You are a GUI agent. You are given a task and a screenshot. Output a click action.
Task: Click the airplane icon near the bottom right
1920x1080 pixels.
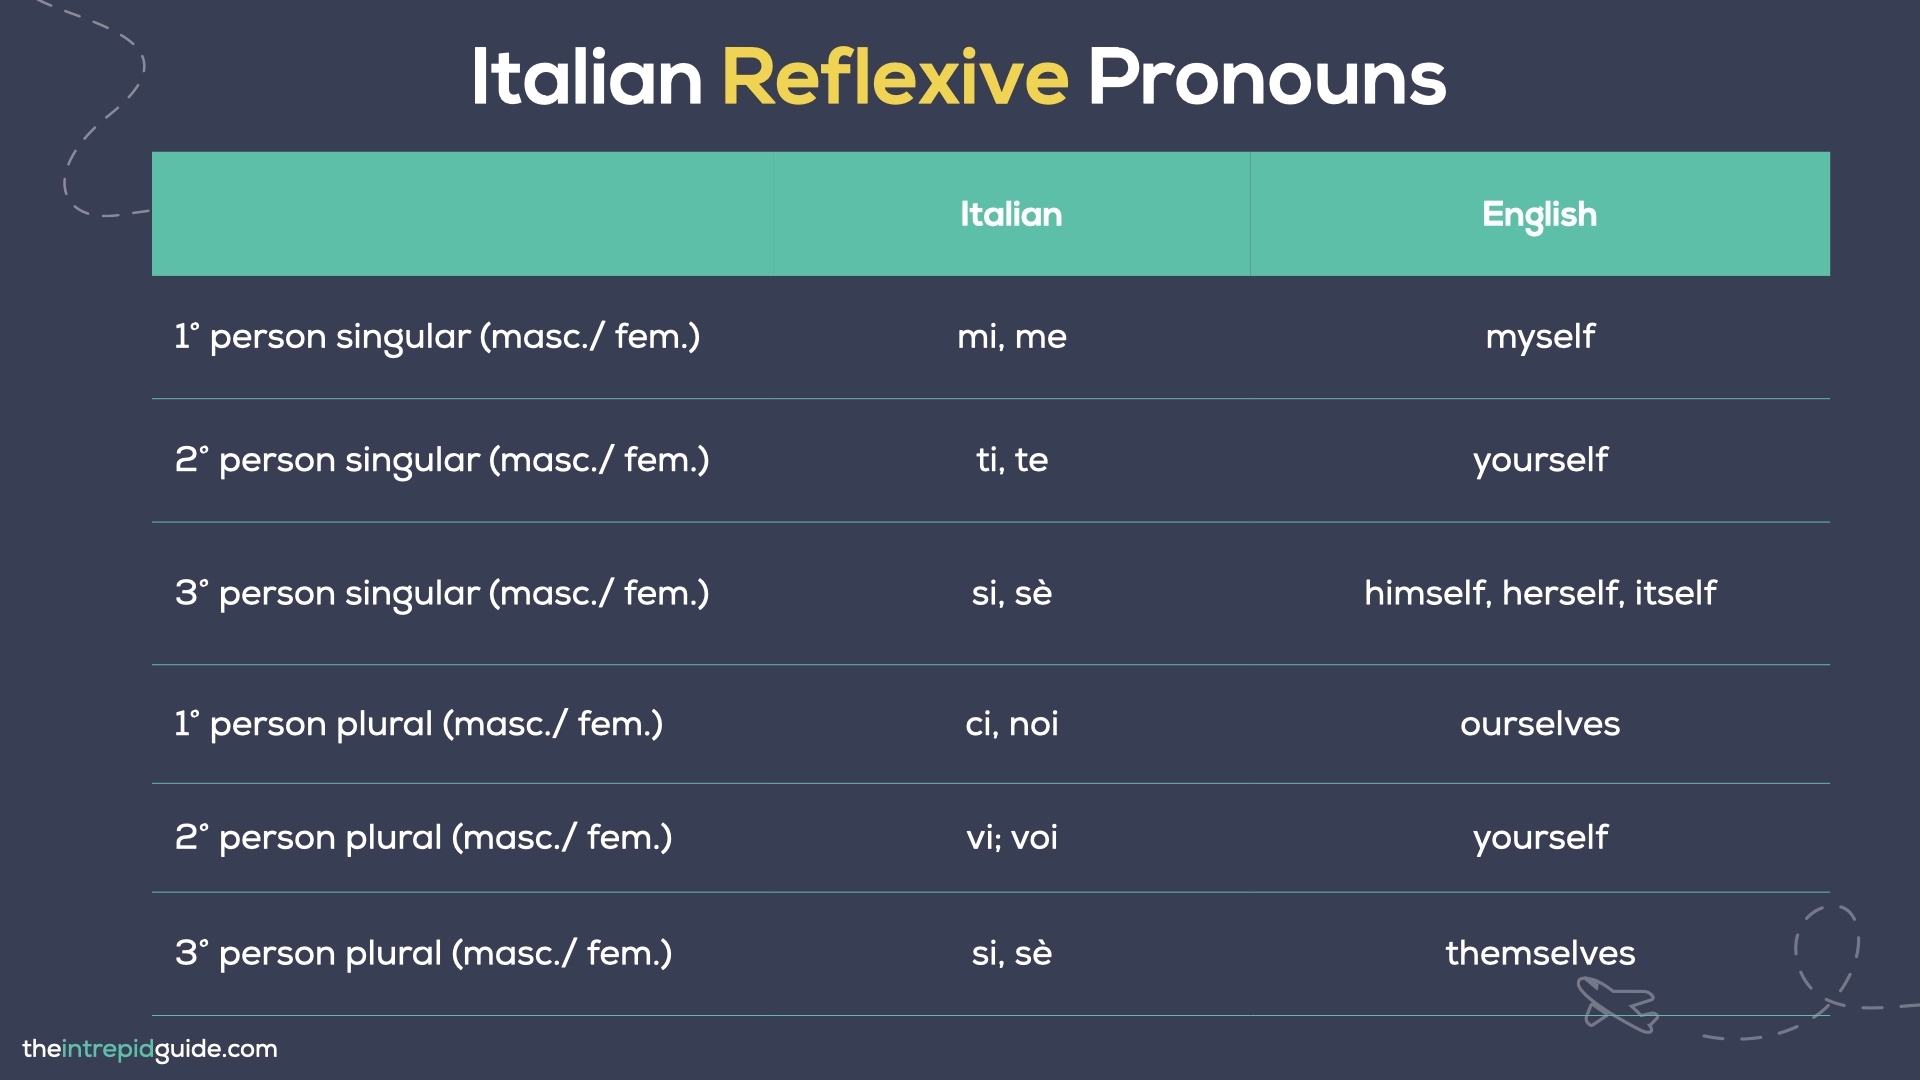[x=1616, y=1004]
